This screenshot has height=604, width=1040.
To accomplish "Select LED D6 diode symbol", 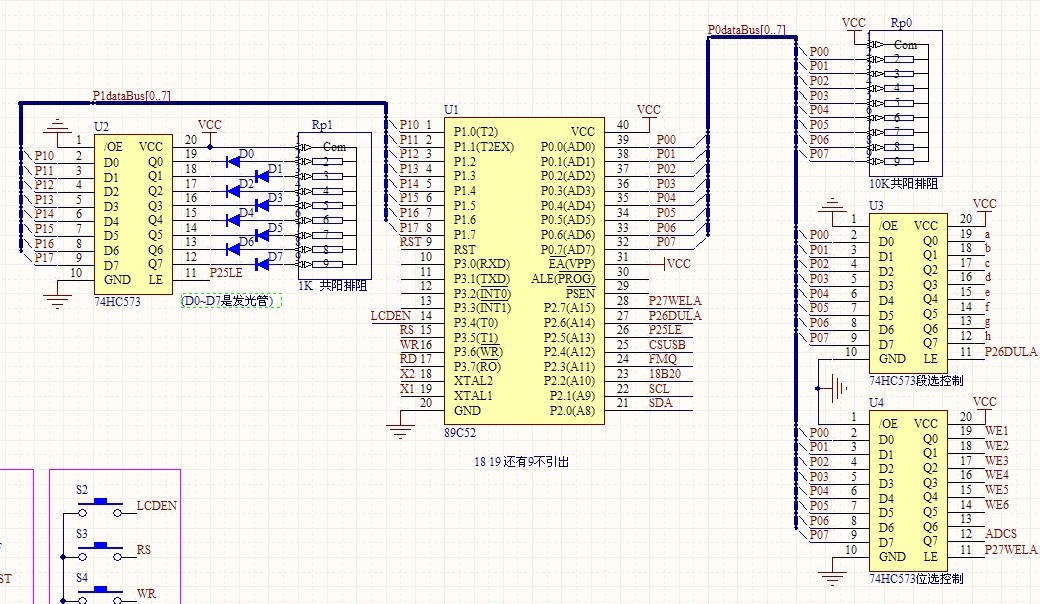I will 233,249.
